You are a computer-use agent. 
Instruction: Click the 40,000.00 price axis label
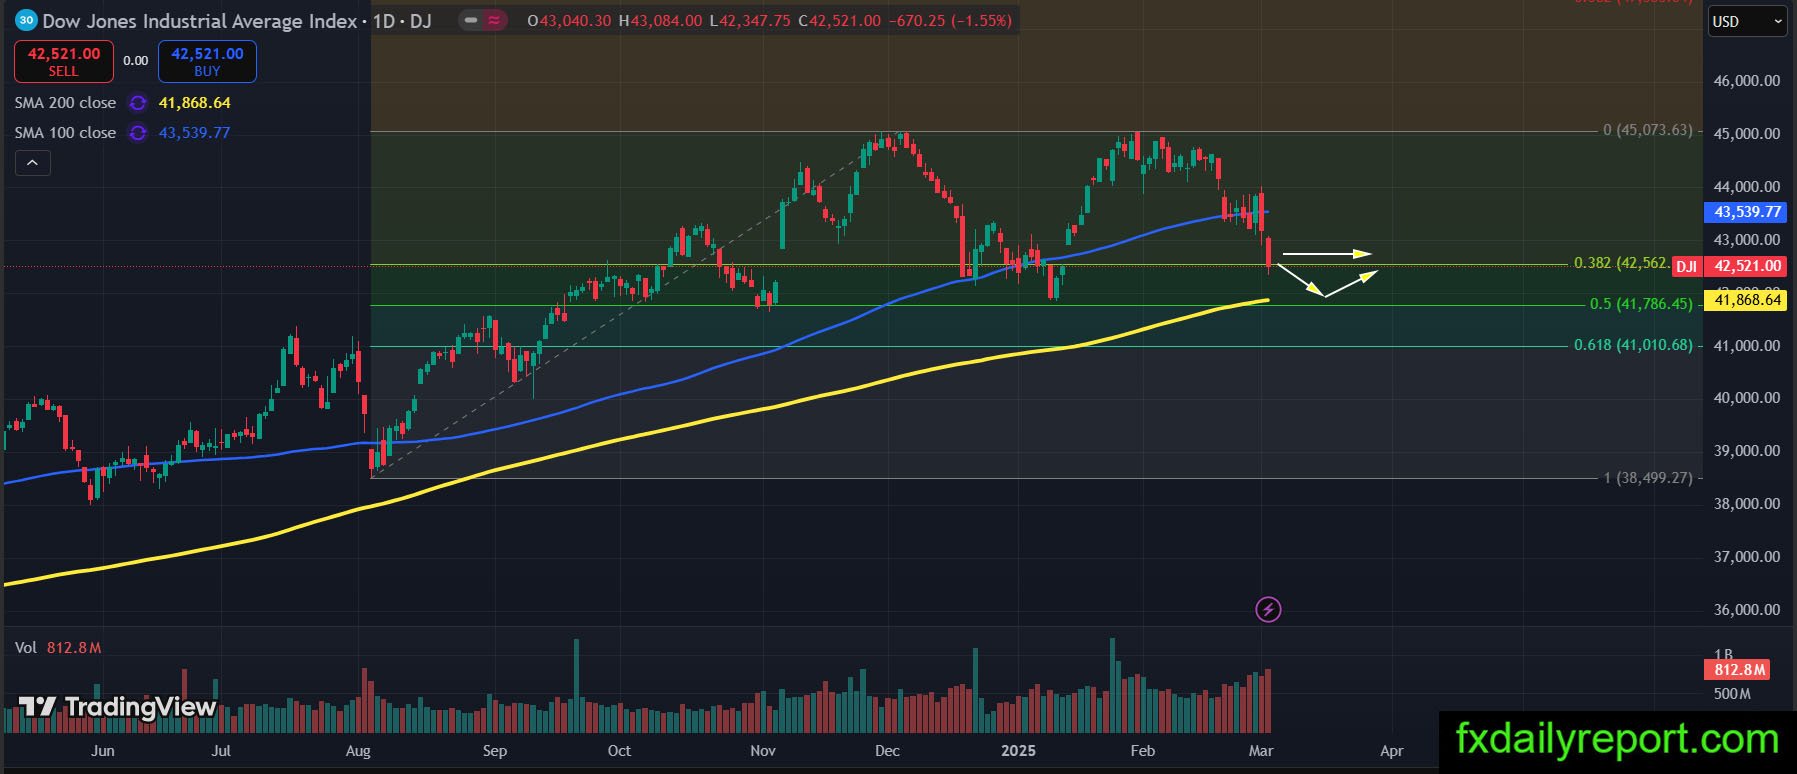1747,398
